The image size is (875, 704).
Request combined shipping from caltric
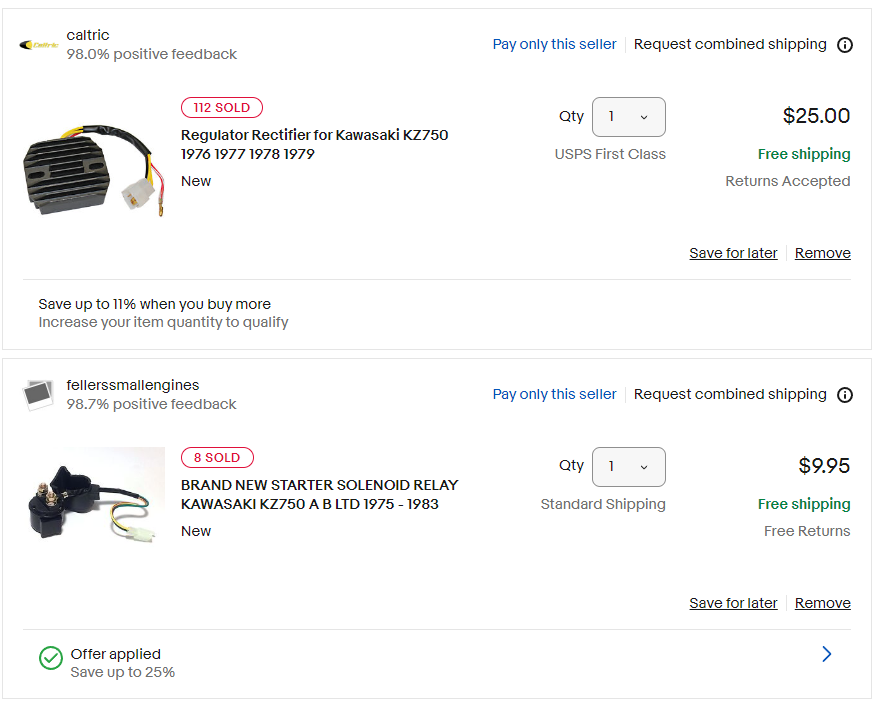[x=730, y=44]
